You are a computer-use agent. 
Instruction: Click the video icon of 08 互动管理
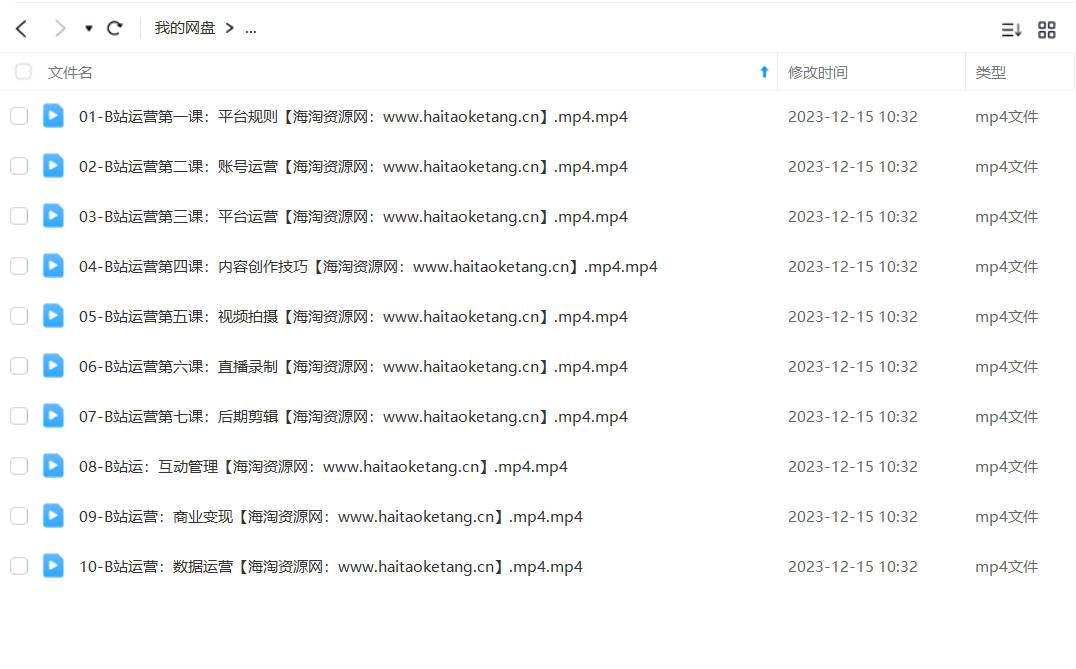53,467
